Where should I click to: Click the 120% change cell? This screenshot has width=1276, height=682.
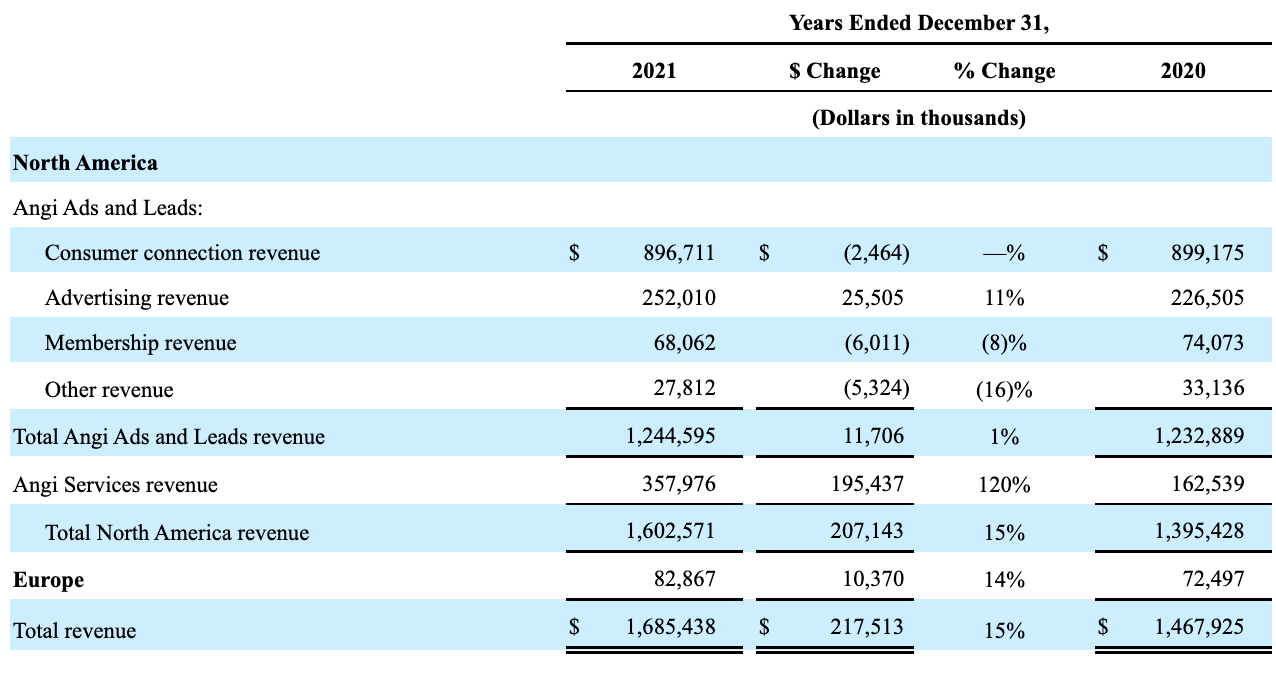1004,485
